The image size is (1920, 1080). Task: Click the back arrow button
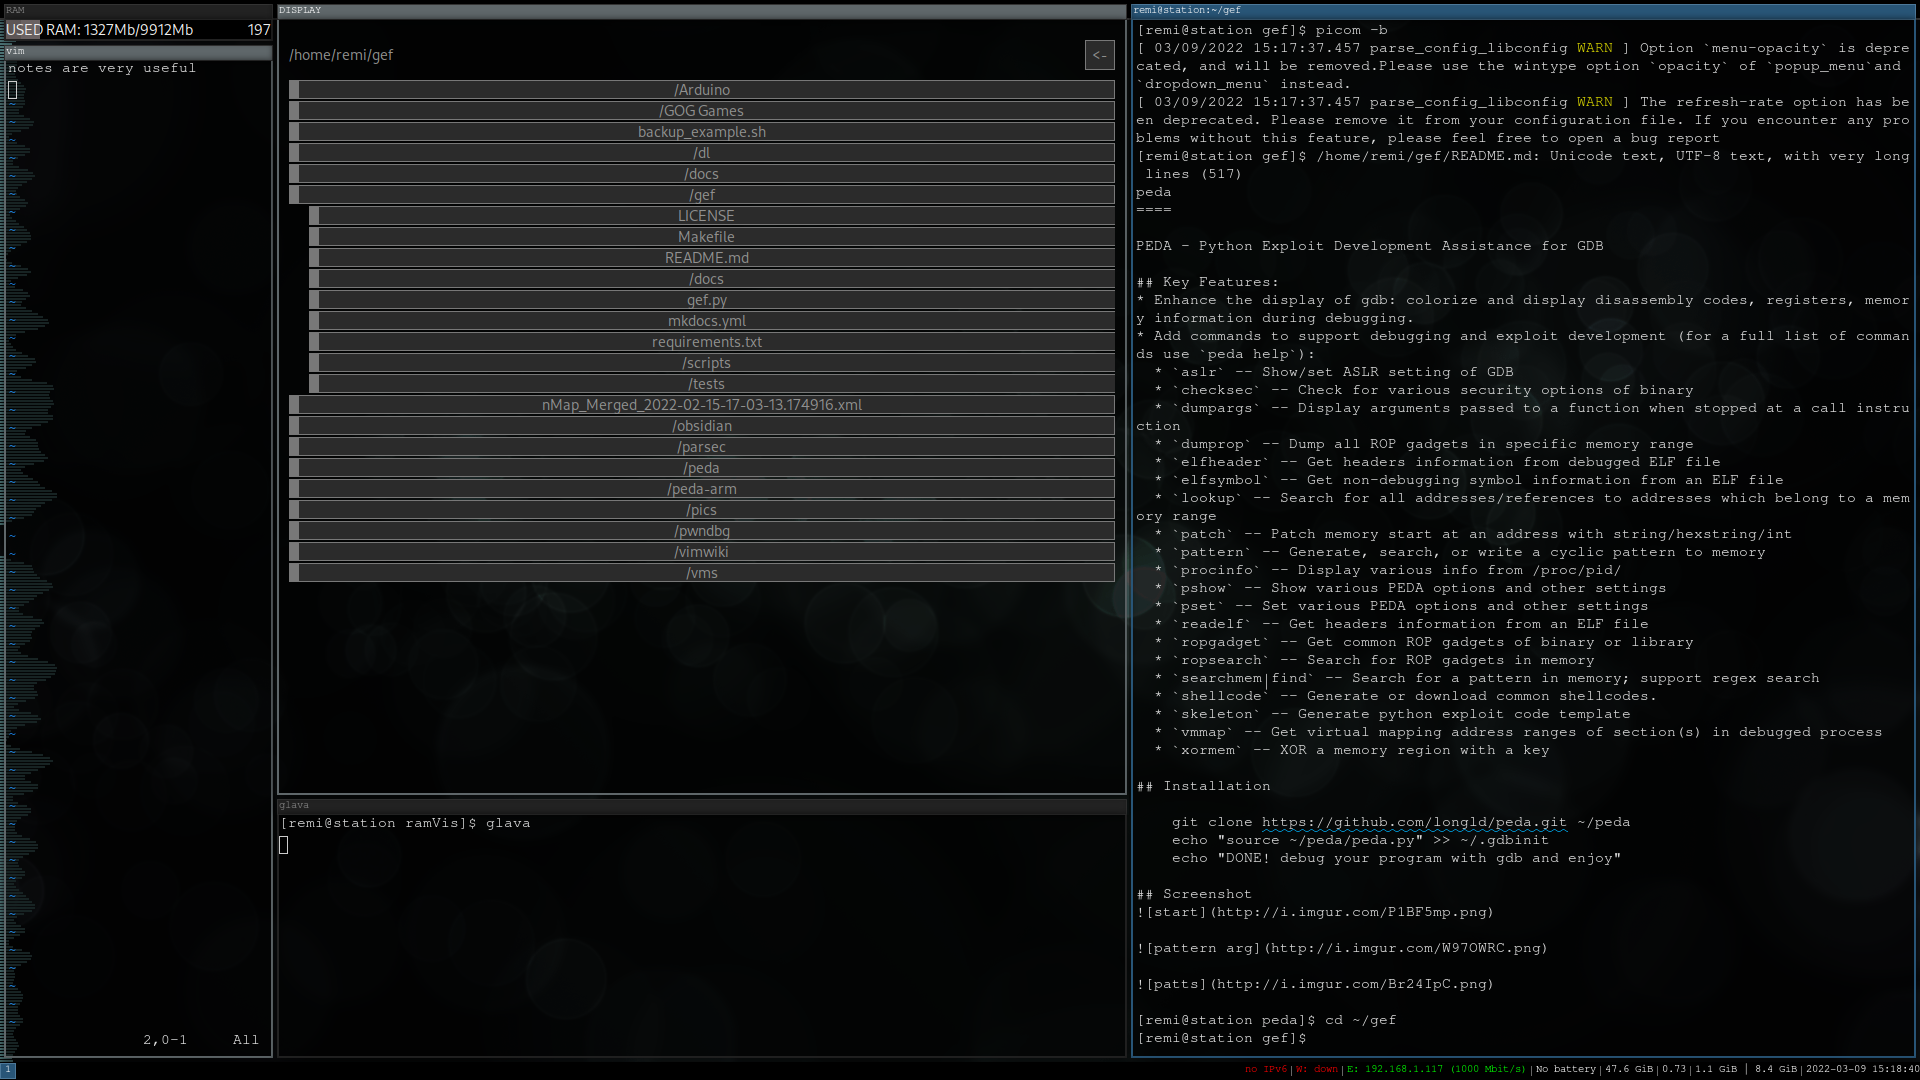[x=1099, y=55]
